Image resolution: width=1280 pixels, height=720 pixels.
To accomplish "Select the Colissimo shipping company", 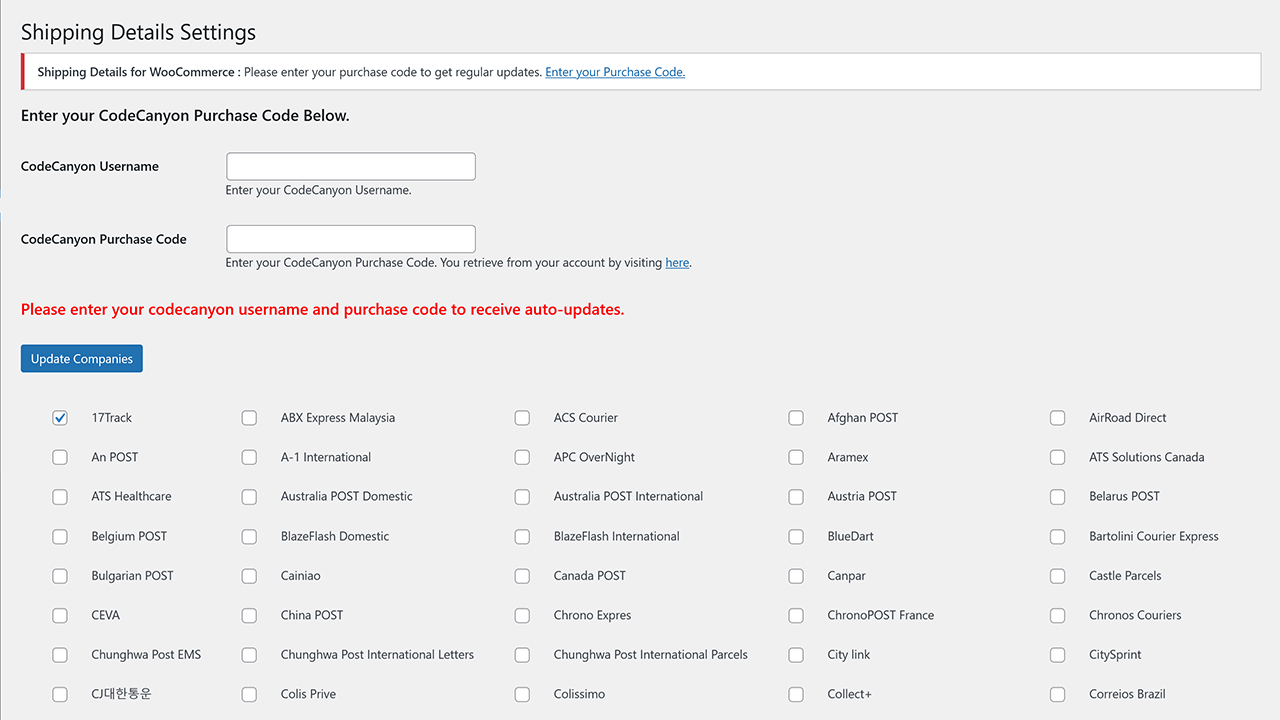I will pos(522,694).
